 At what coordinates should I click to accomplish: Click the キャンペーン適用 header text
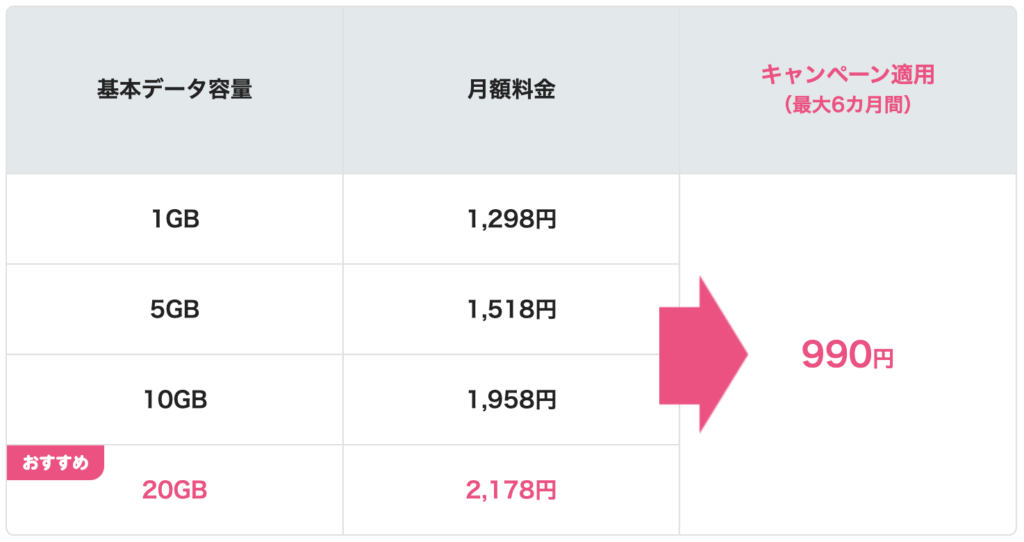848,74
